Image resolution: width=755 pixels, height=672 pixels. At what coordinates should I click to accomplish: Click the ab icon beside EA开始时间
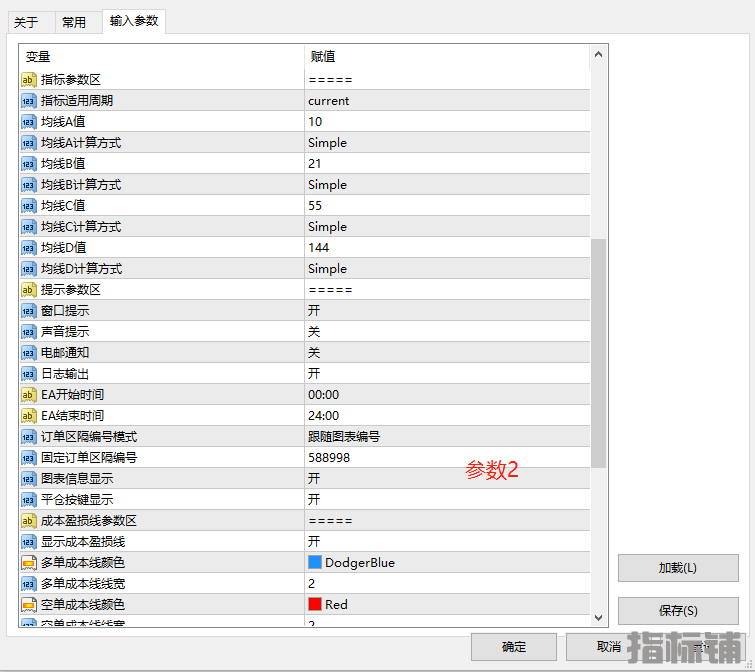[x=28, y=395]
